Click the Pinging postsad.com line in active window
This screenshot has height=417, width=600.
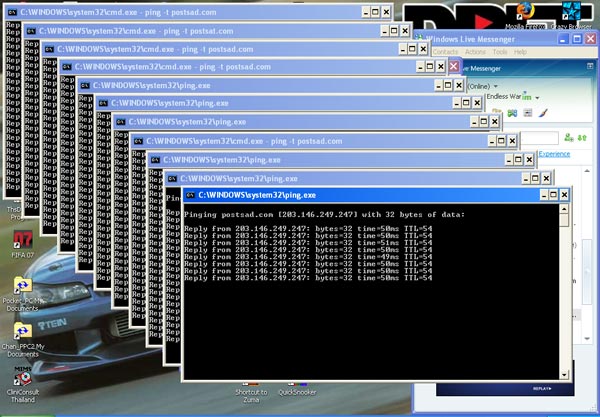[x=324, y=215]
